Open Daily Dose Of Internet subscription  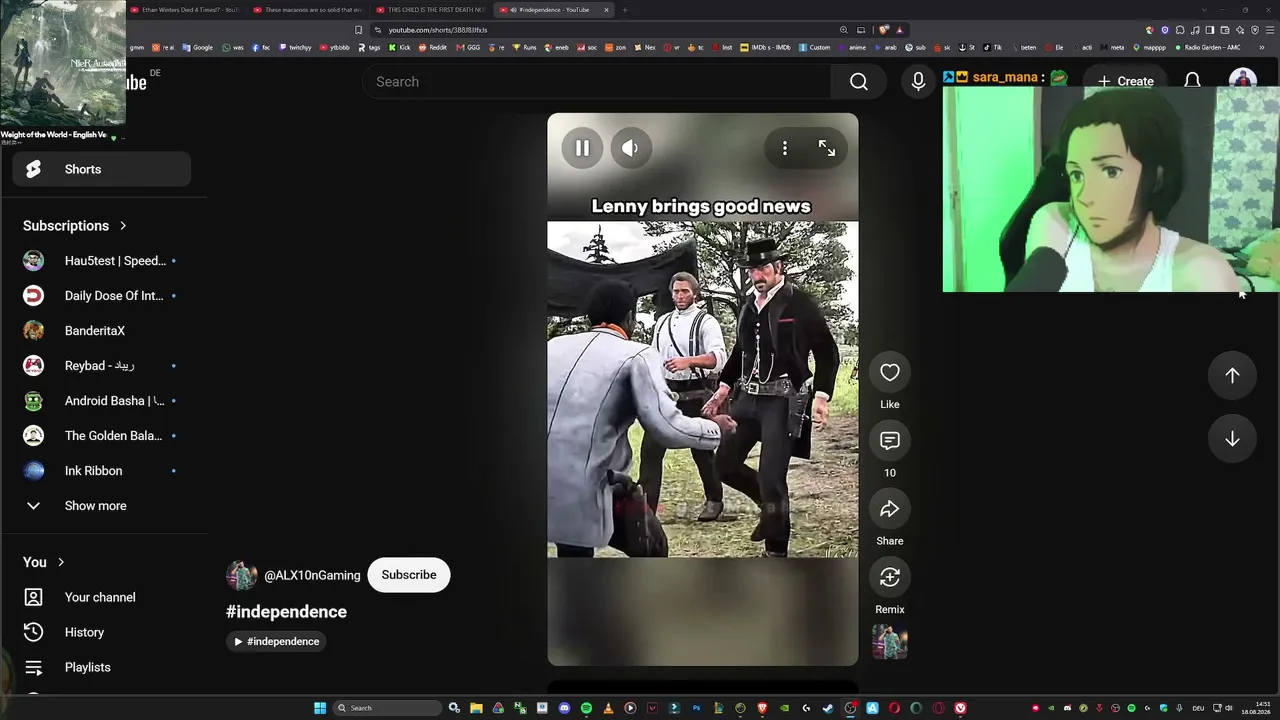pyautogui.click(x=102, y=296)
